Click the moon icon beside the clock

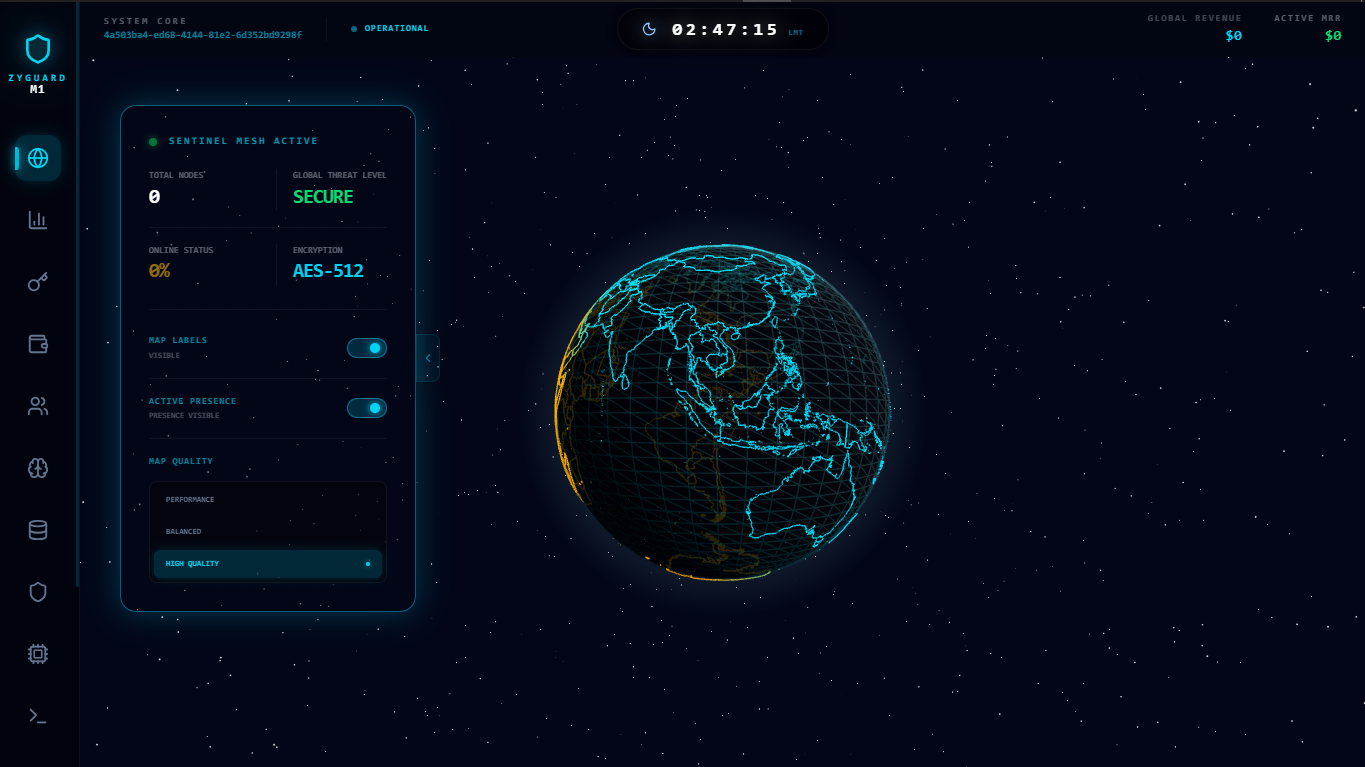(649, 29)
